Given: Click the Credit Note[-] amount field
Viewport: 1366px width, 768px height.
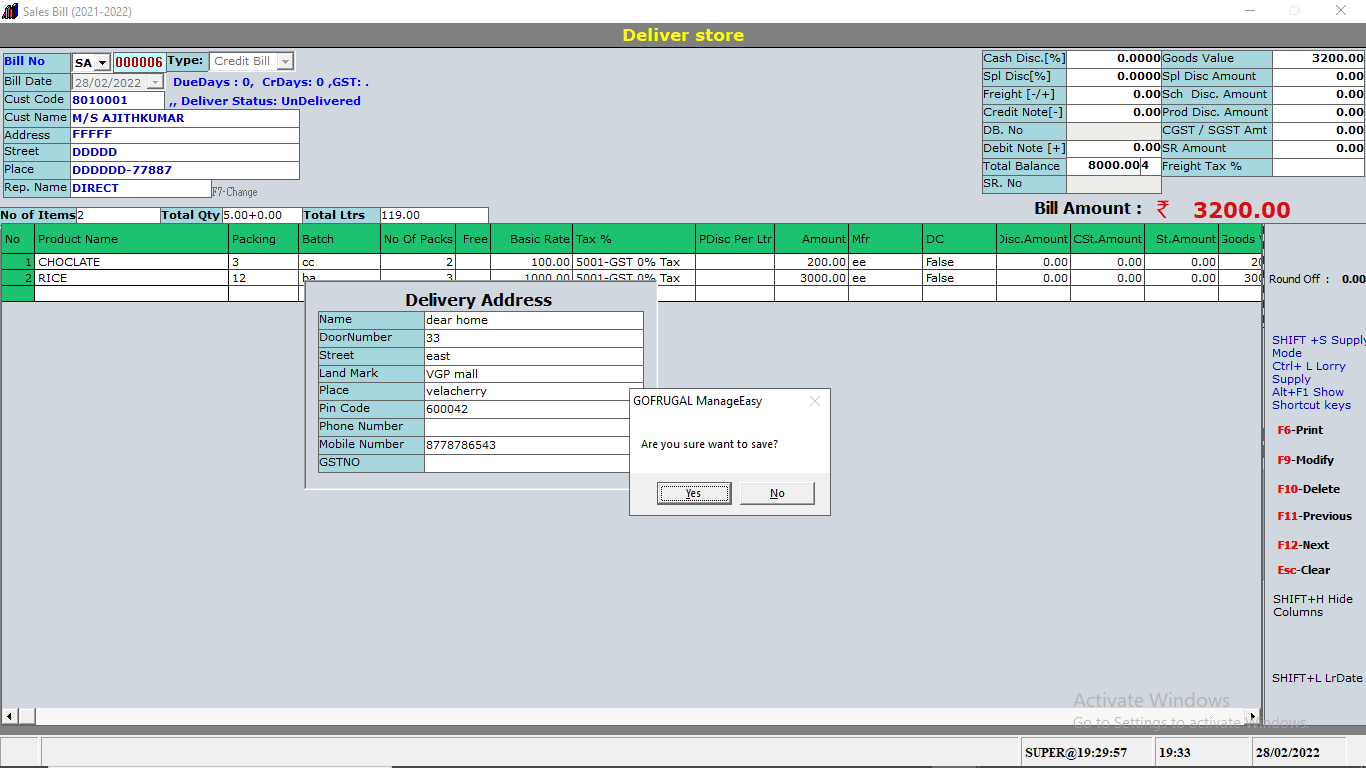Looking at the screenshot, I should (1114, 113).
